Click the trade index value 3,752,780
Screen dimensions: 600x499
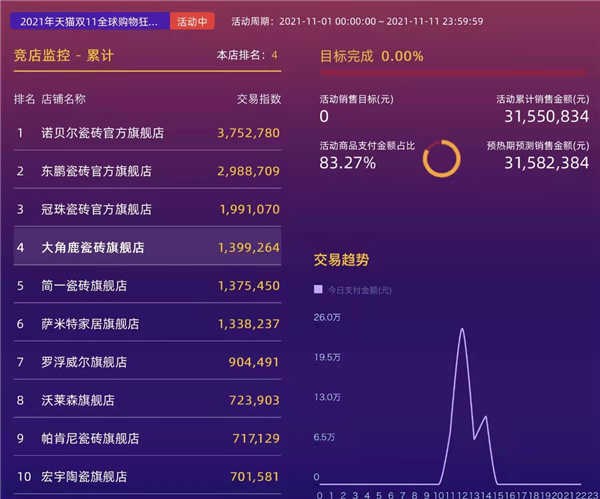point(248,133)
